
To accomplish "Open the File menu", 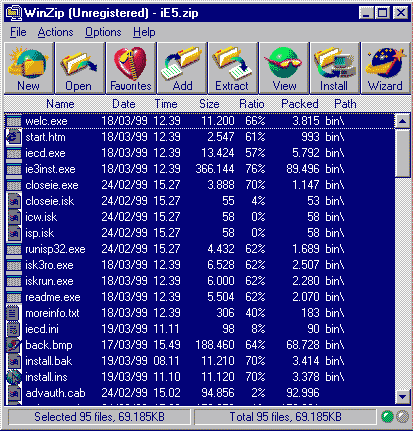I will coord(18,32).
